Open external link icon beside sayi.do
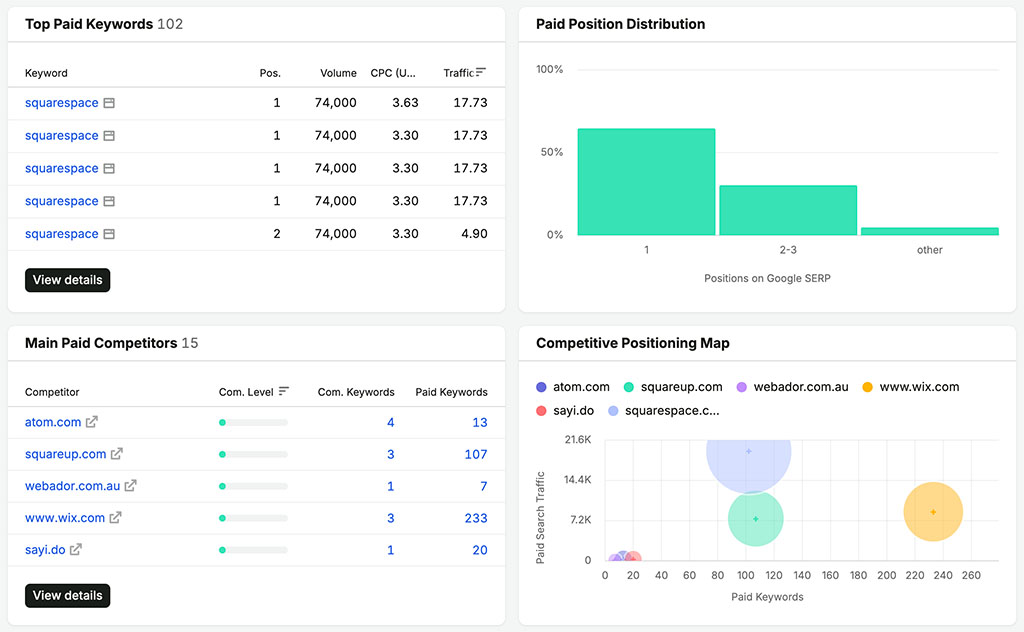Viewport: 1024px width, 632px height. 76,550
